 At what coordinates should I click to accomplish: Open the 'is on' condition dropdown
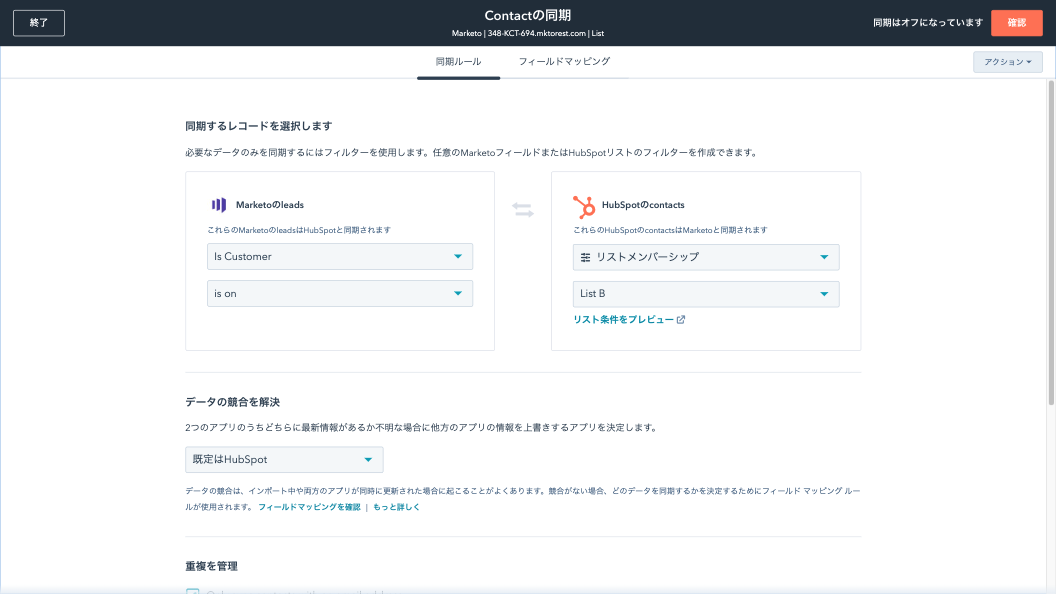[339, 294]
